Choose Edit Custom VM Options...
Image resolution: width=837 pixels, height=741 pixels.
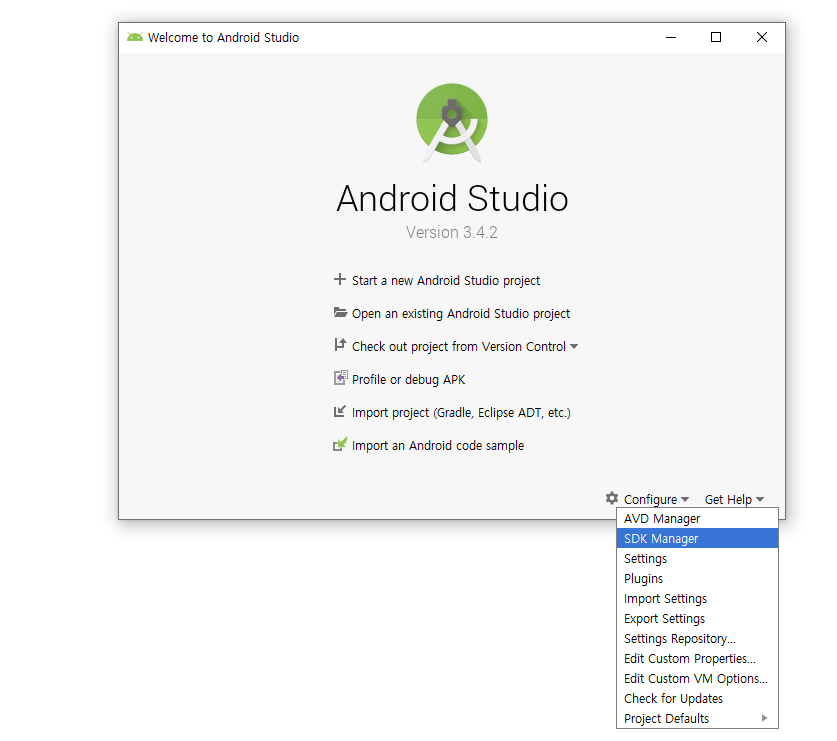coord(697,679)
